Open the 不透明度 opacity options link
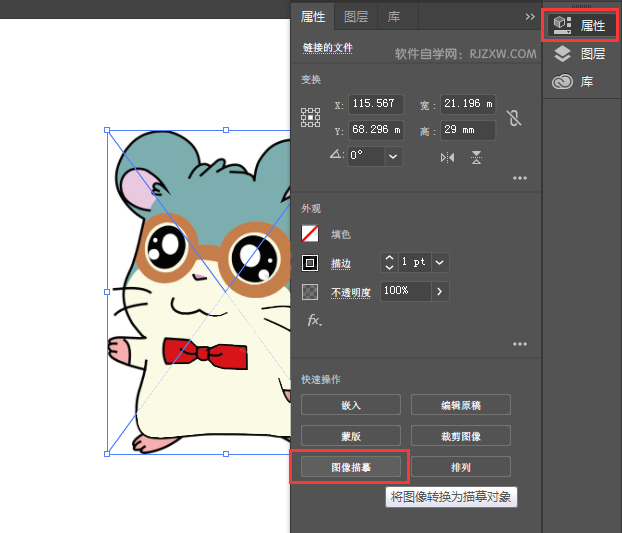Screen dimensions: 622x533 point(351,293)
